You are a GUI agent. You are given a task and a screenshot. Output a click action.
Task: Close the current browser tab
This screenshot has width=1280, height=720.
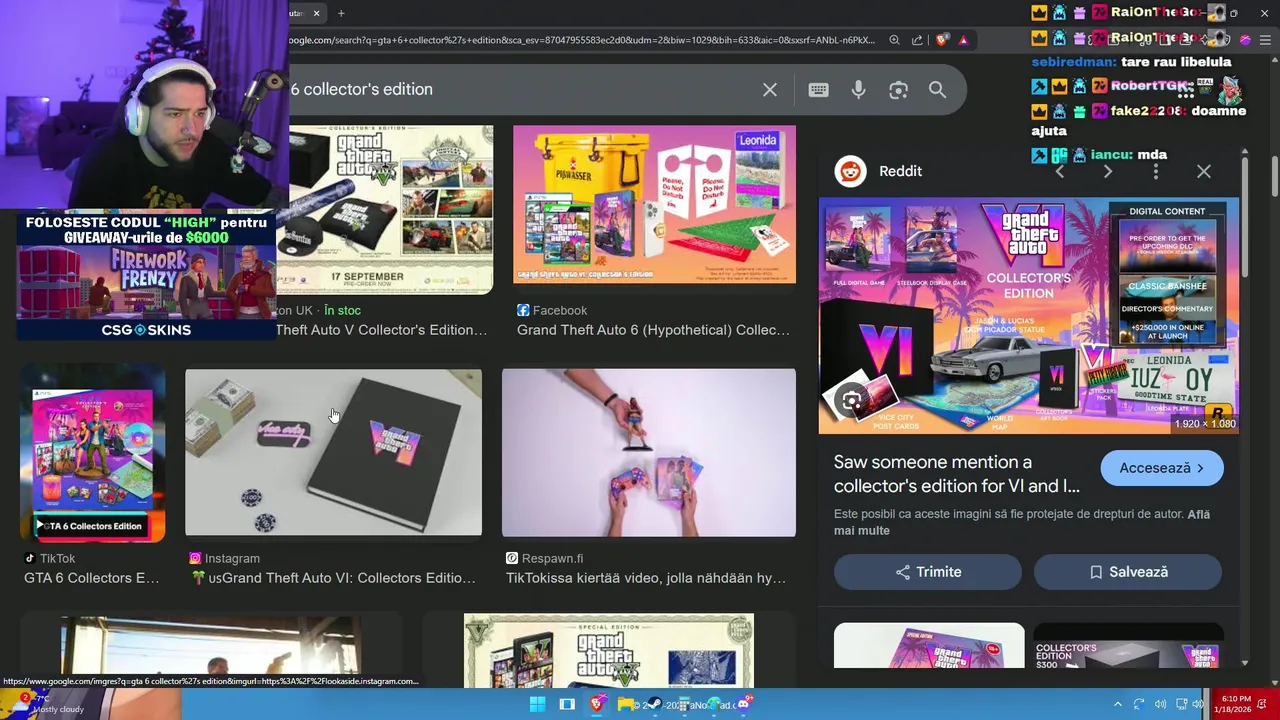[316, 13]
